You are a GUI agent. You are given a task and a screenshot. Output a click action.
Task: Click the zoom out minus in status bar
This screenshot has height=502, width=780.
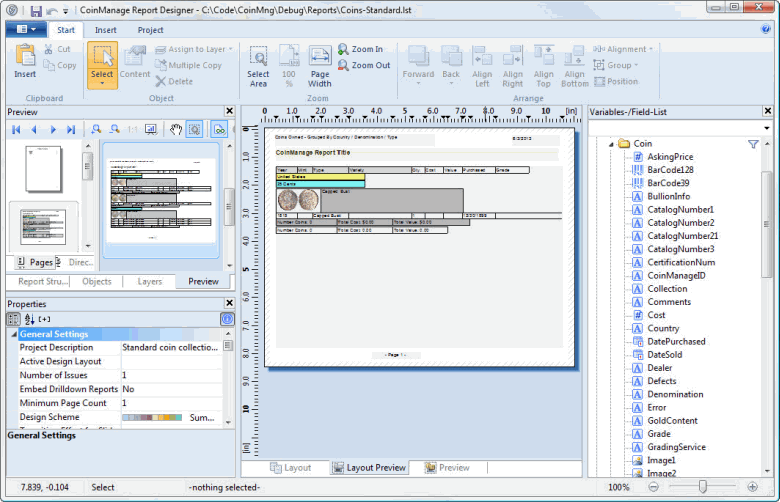[654, 487]
